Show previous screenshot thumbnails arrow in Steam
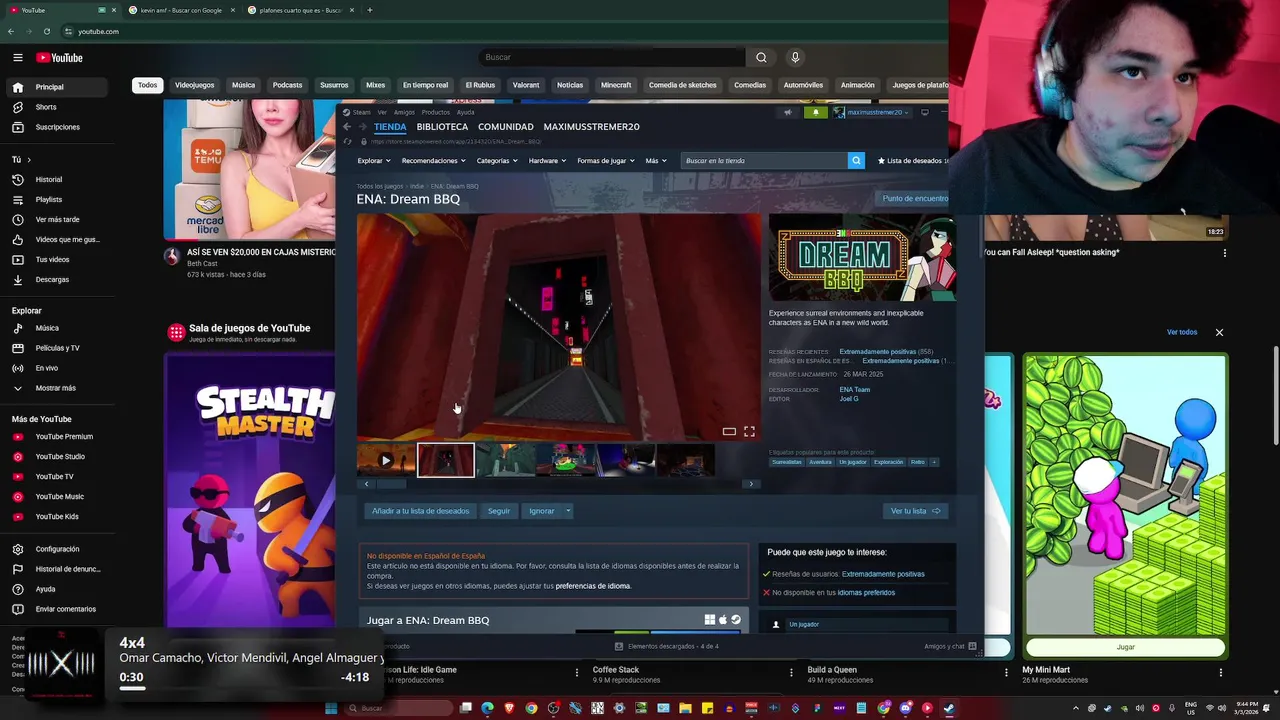Screen dimensions: 1280x720 [366, 484]
